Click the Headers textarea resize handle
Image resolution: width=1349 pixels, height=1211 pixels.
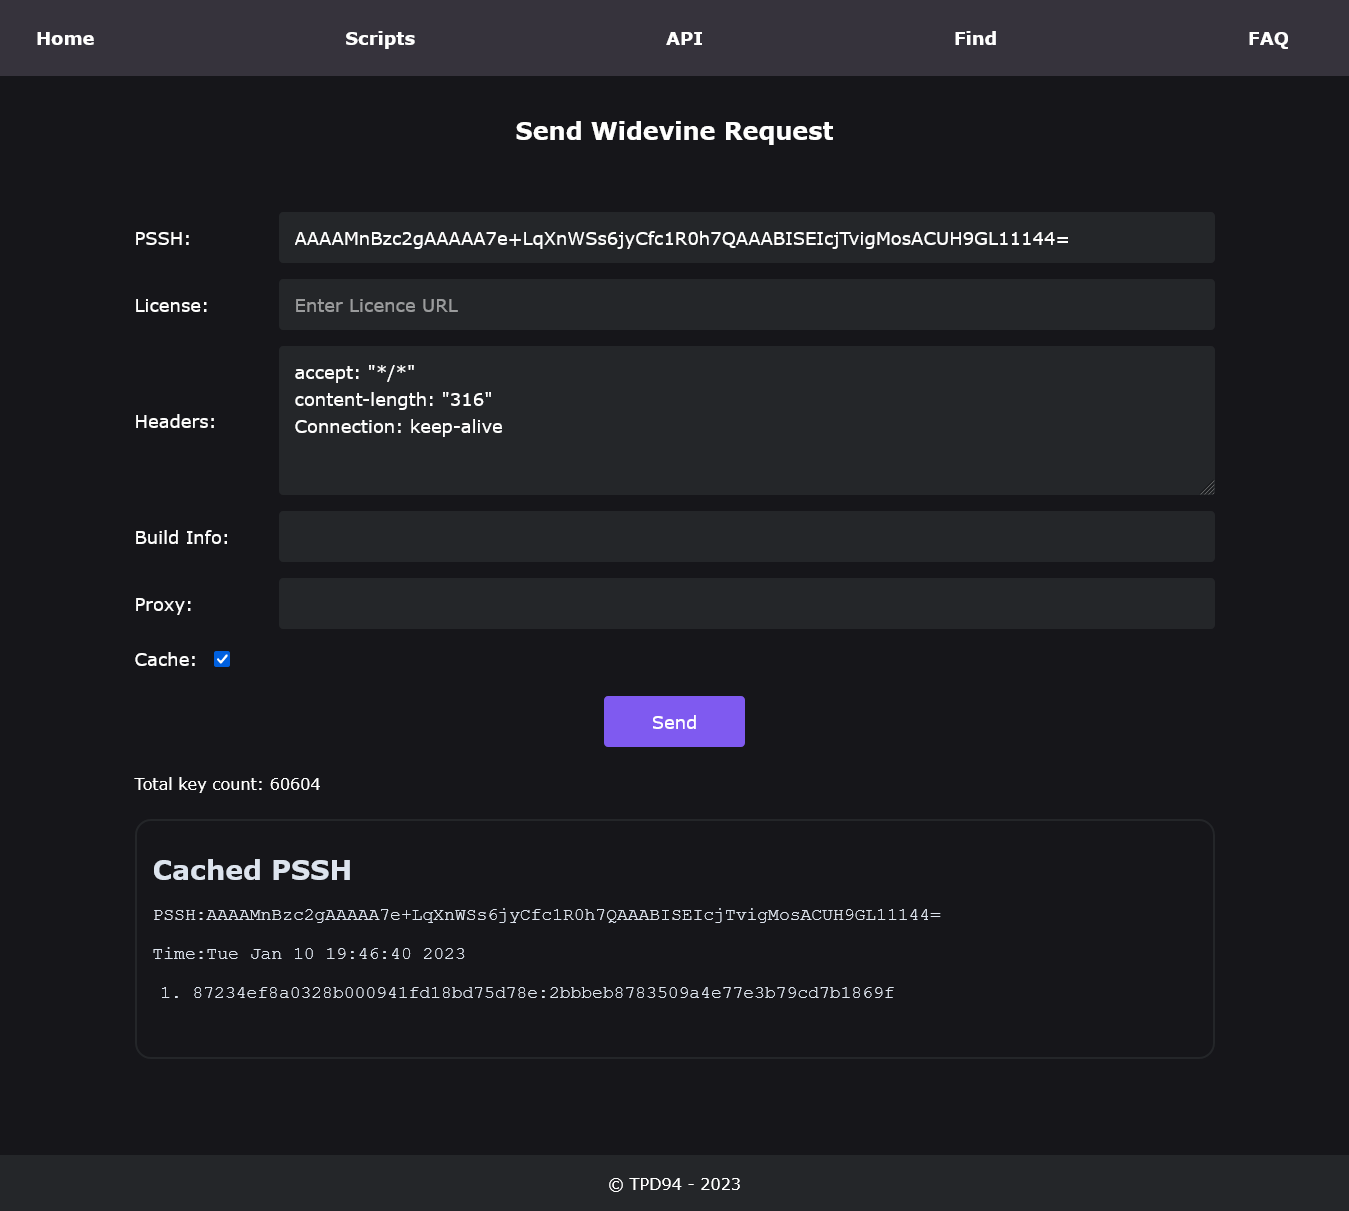click(1207, 487)
